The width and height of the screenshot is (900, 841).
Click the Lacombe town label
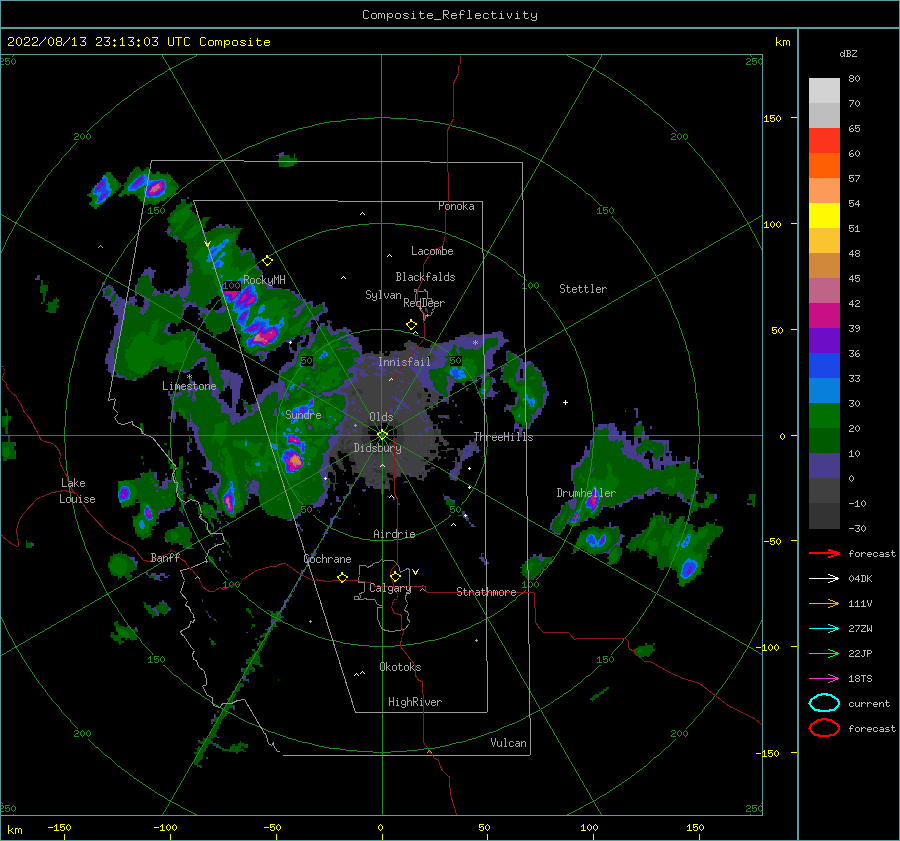point(432,251)
